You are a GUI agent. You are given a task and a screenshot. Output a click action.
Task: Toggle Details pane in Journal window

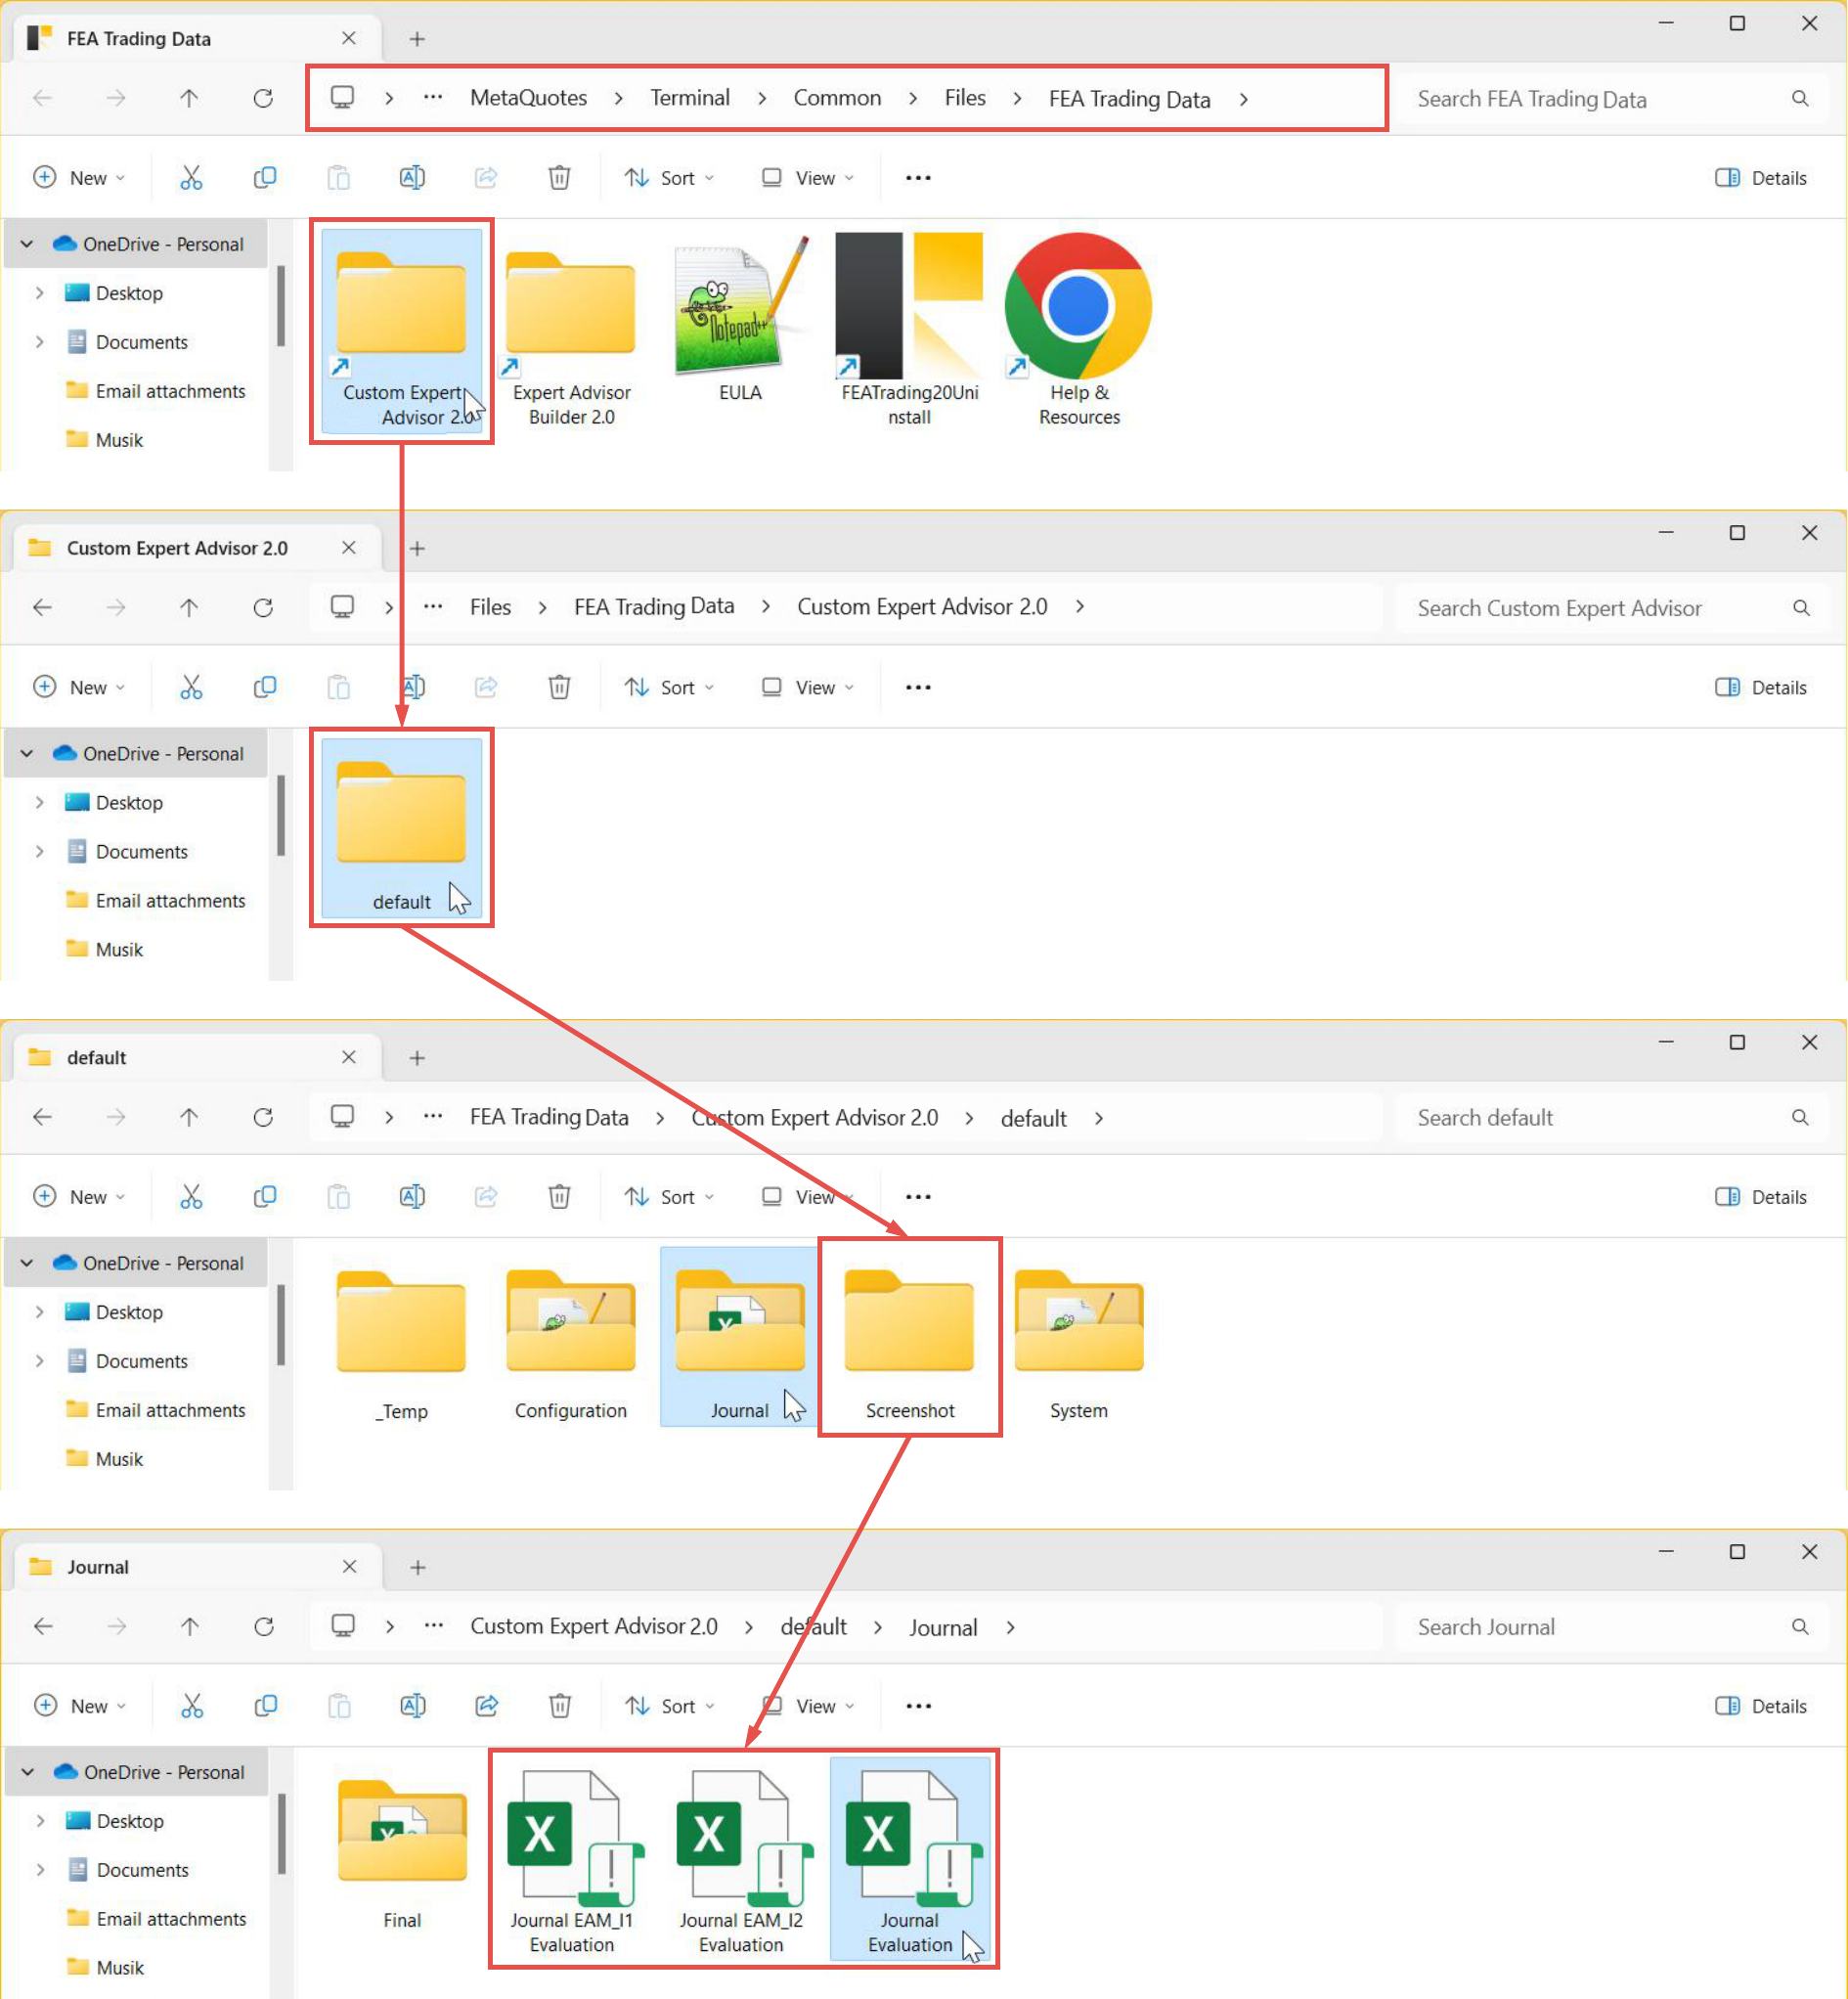pyautogui.click(x=1761, y=1706)
